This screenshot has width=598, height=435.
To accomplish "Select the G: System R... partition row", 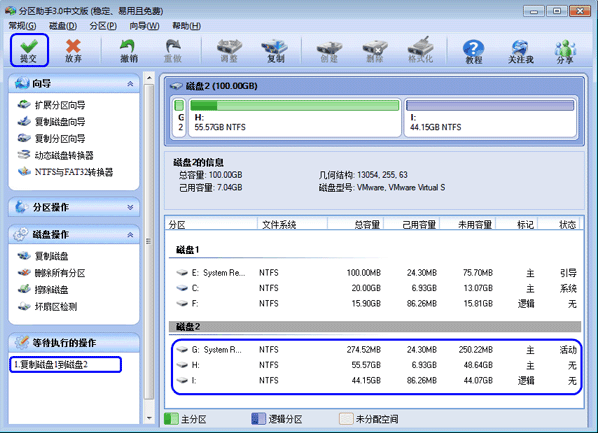I will (375, 350).
